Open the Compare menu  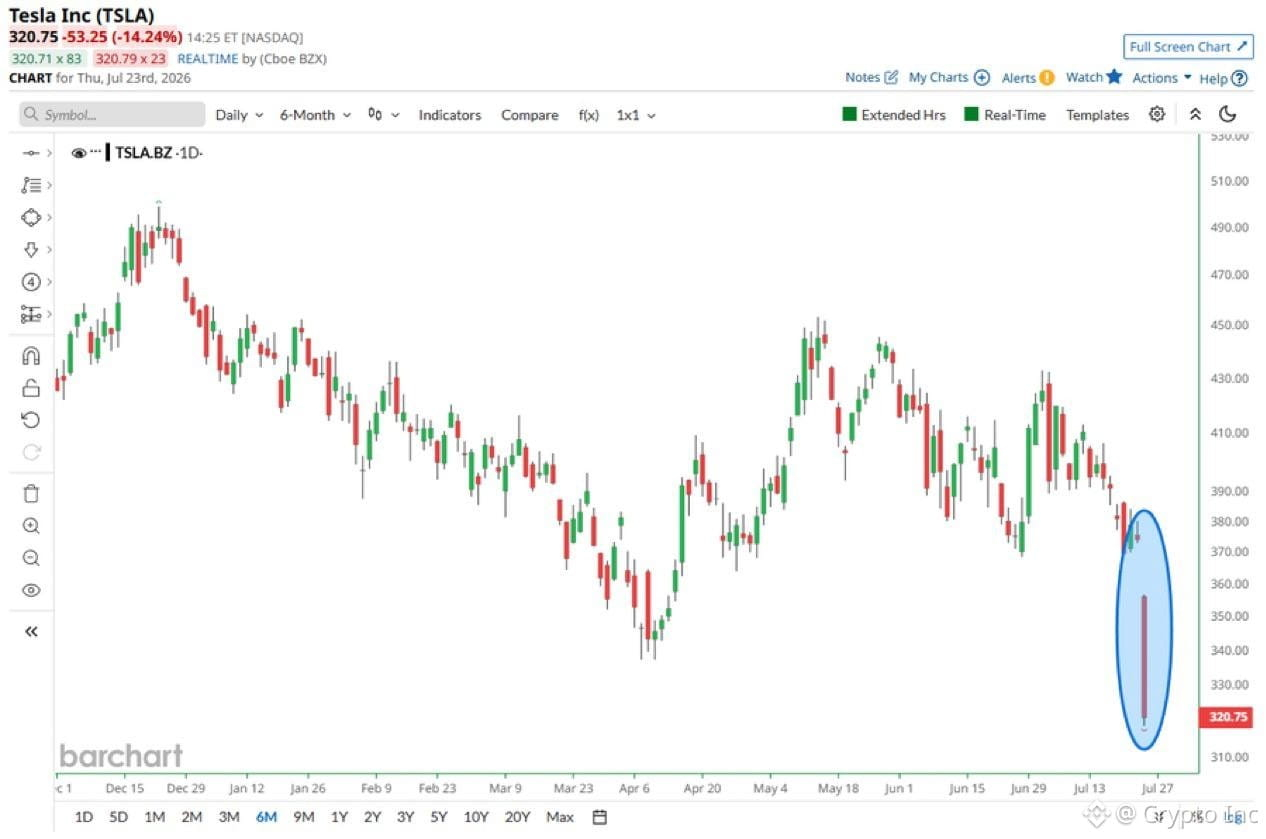pos(530,115)
